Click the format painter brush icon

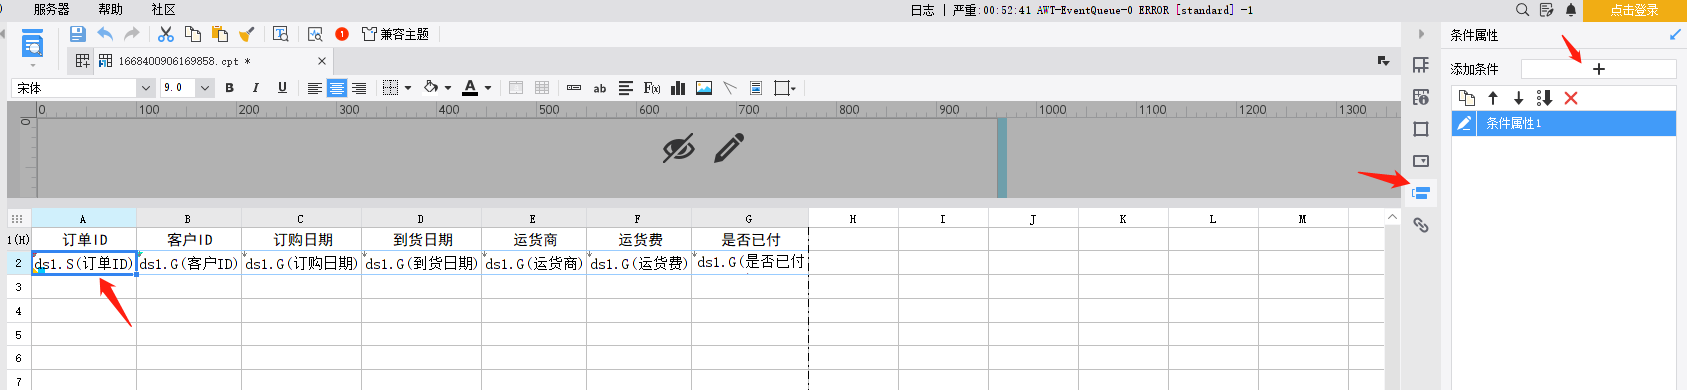click(x=246, y=34)
